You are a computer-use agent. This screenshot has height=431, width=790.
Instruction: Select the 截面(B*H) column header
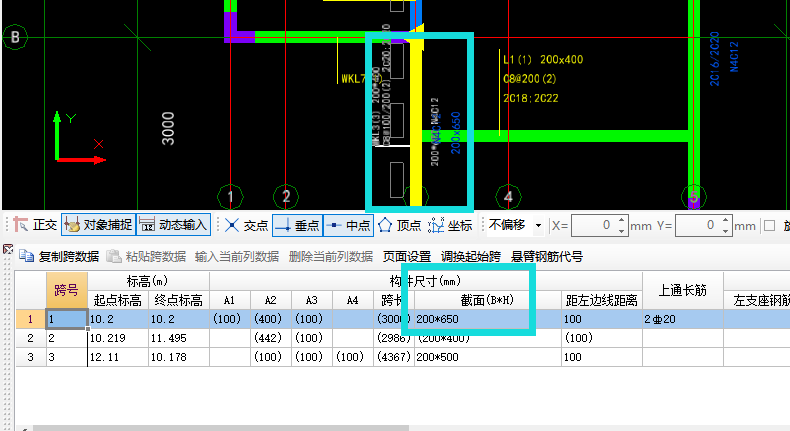[x=487, y=300]
